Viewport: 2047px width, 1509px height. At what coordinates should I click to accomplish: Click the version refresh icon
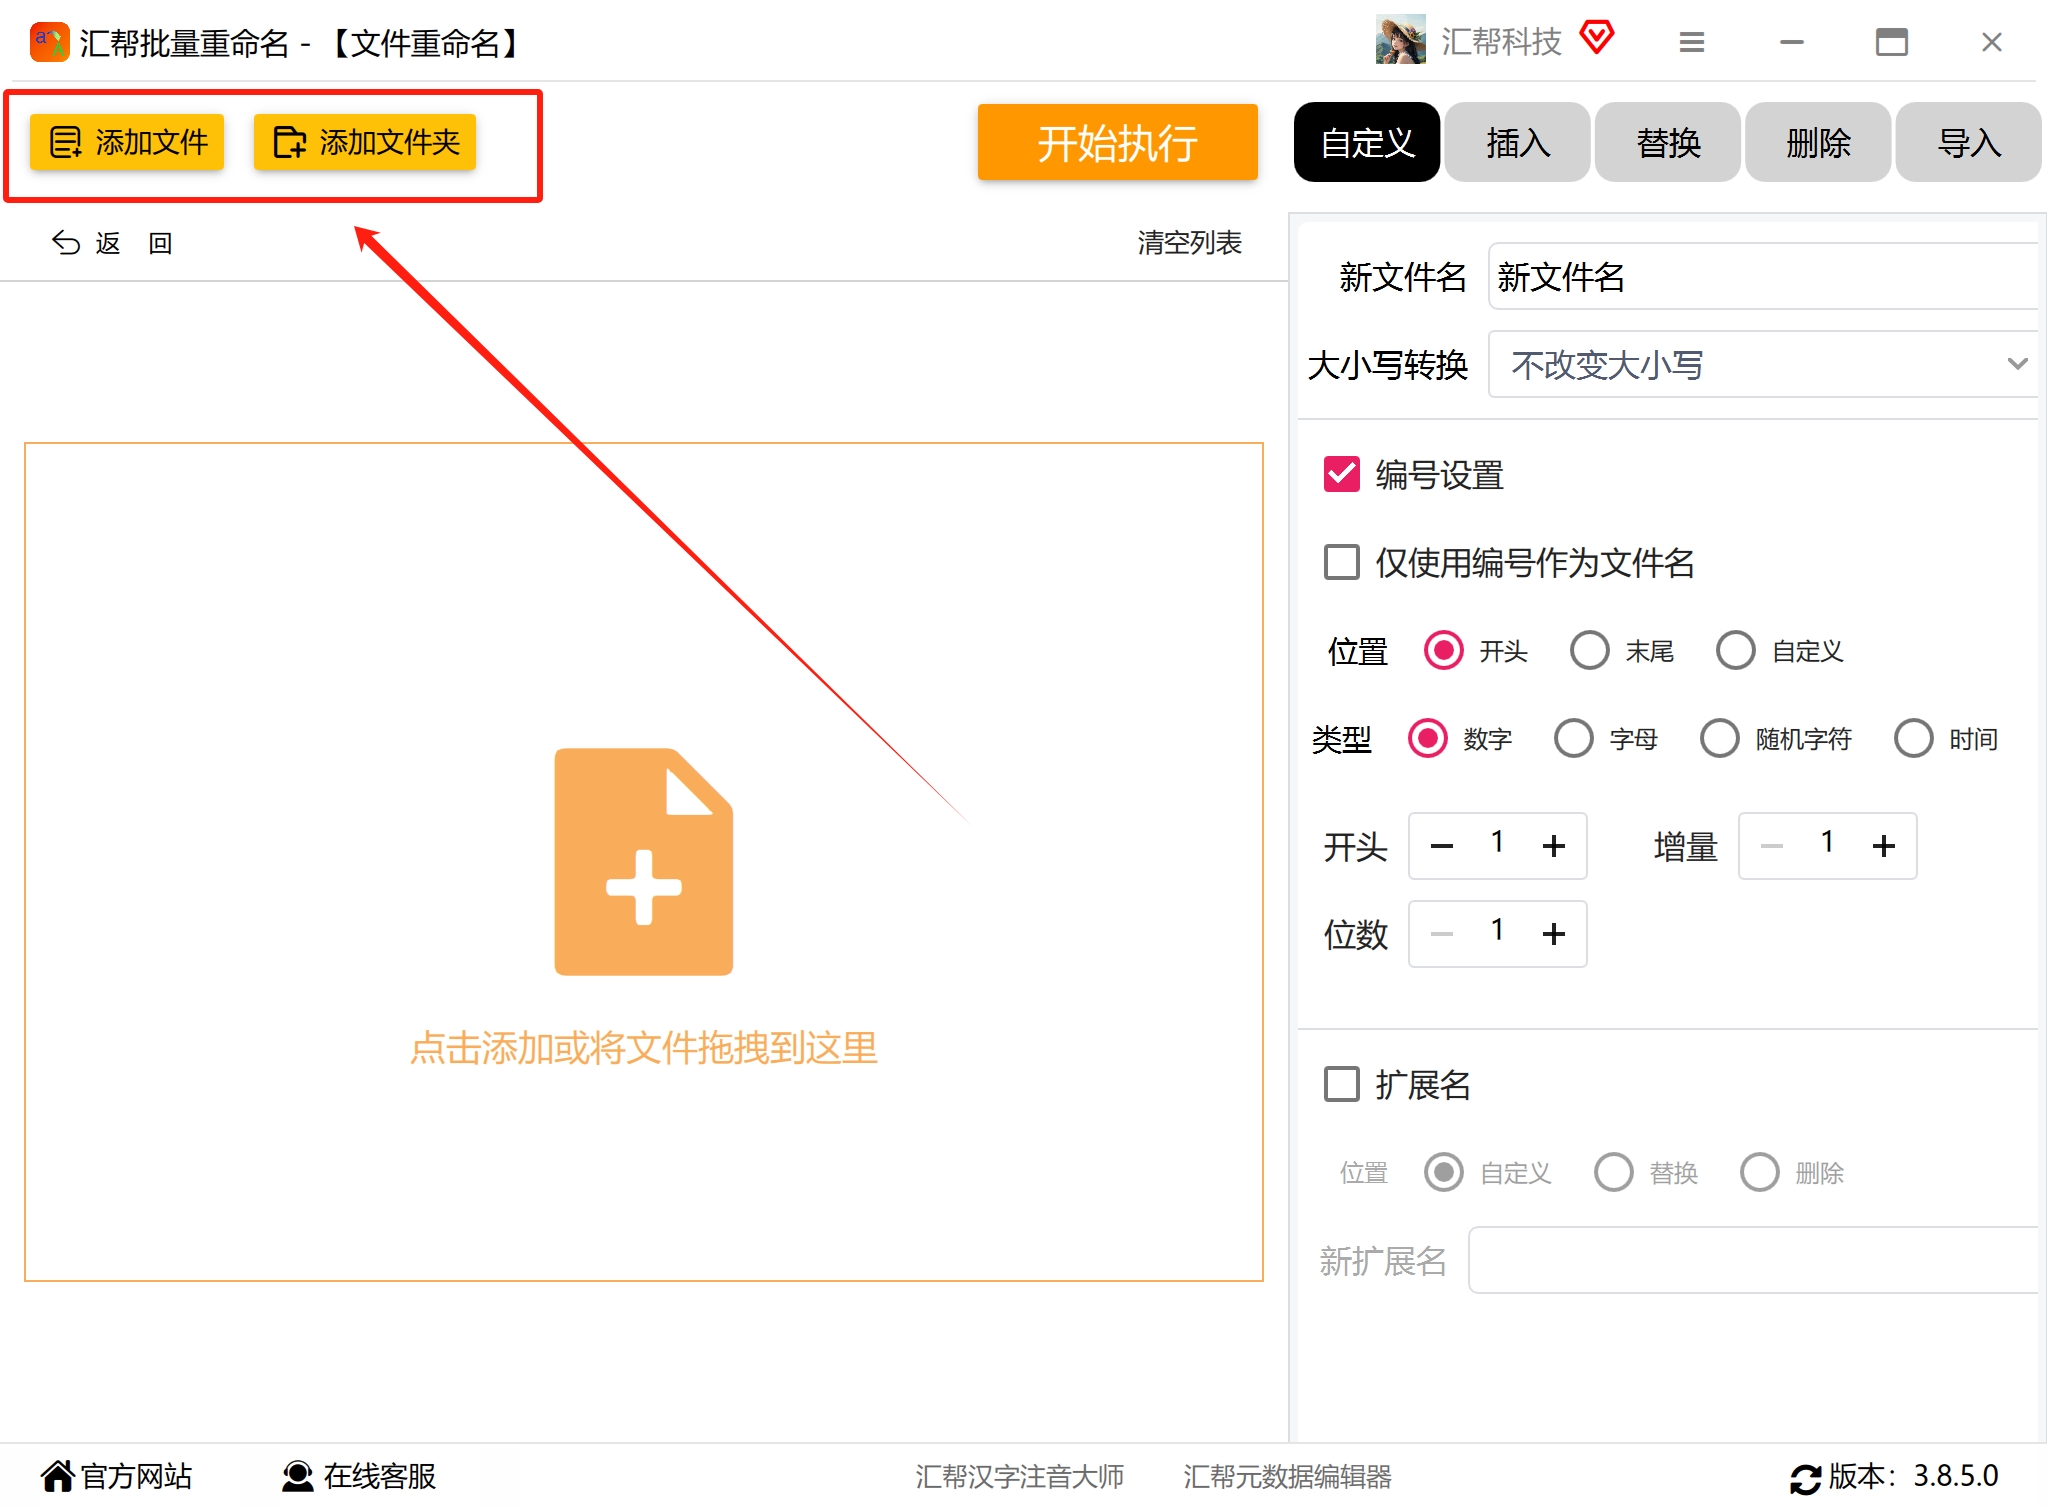(x=1805, y=1478)
